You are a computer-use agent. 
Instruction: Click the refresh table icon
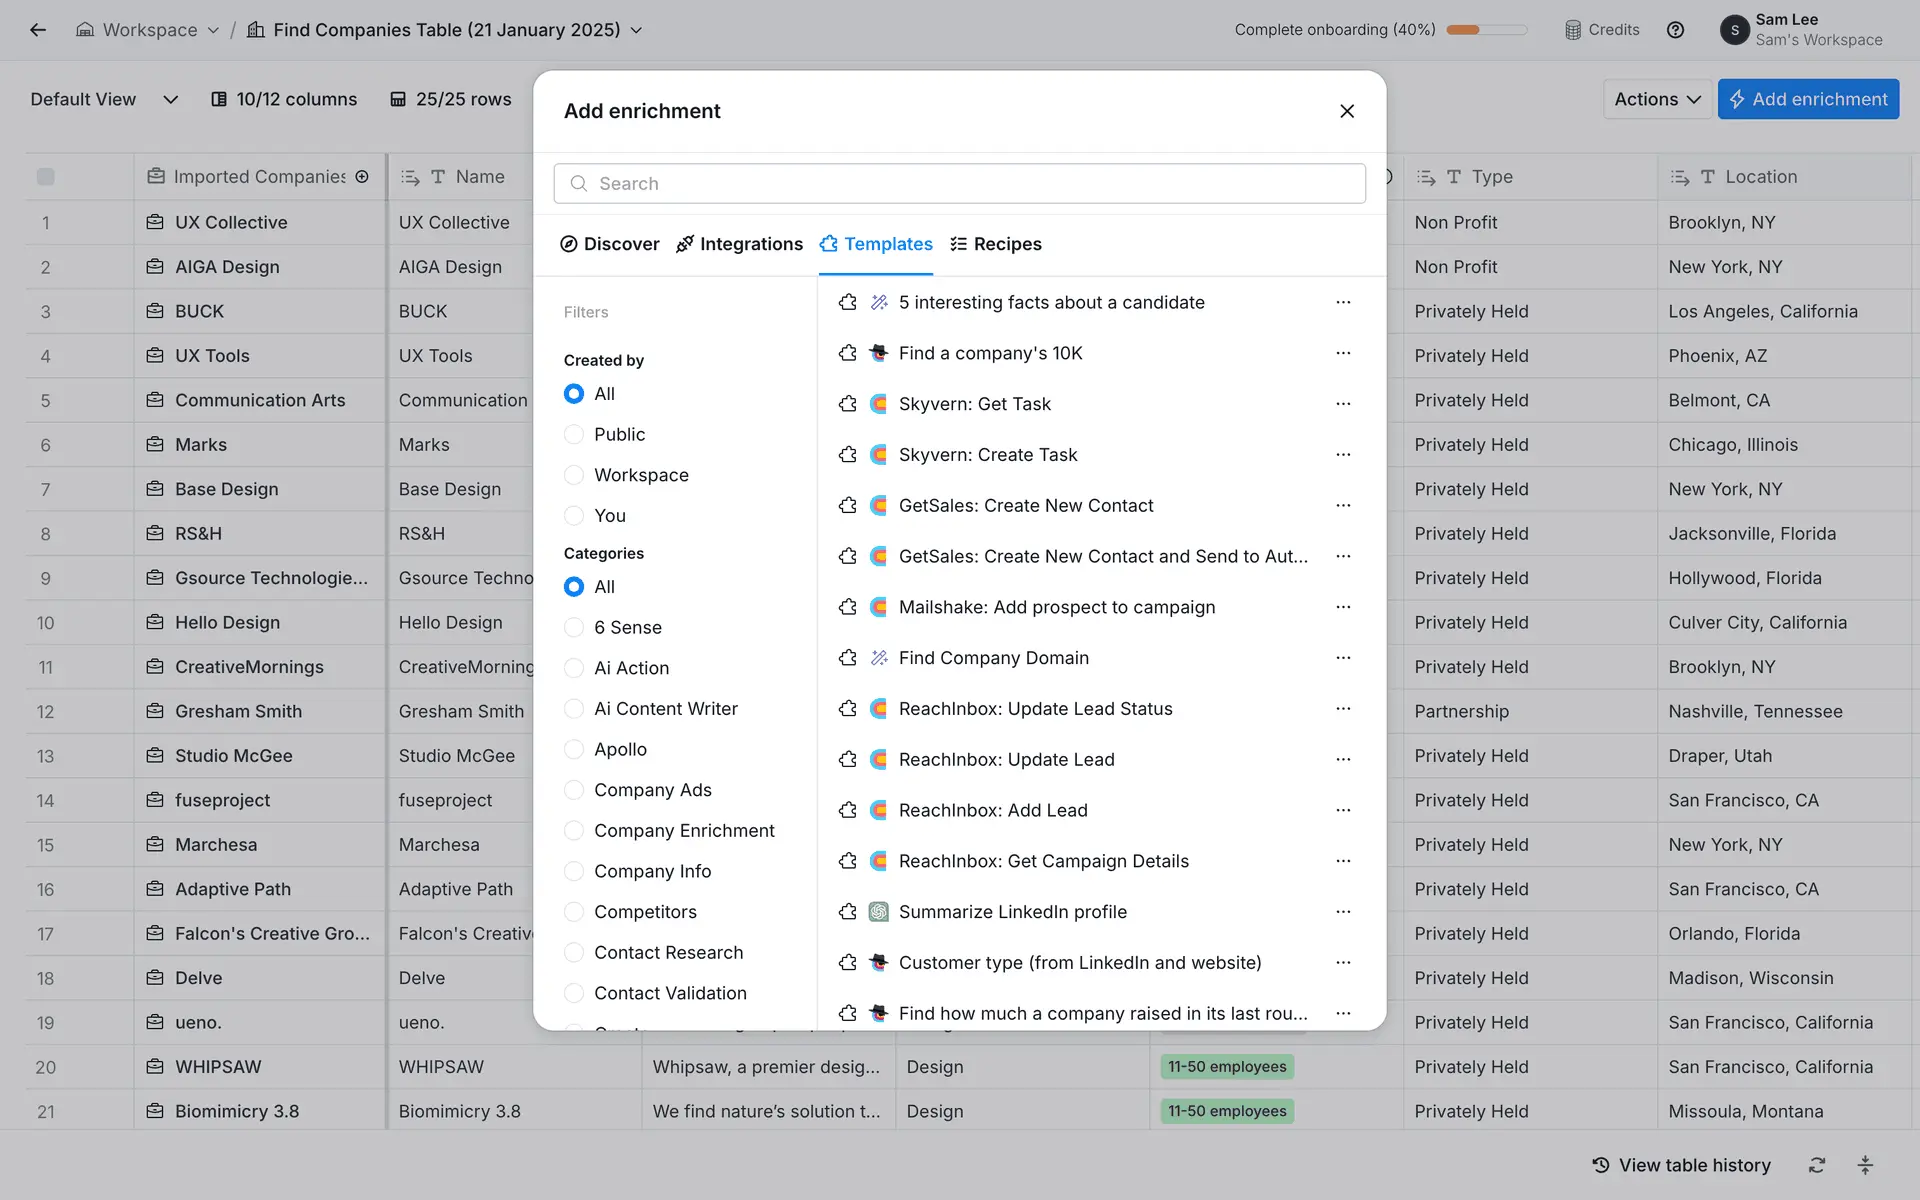pyautogui.click(x=1817, y=1165)
